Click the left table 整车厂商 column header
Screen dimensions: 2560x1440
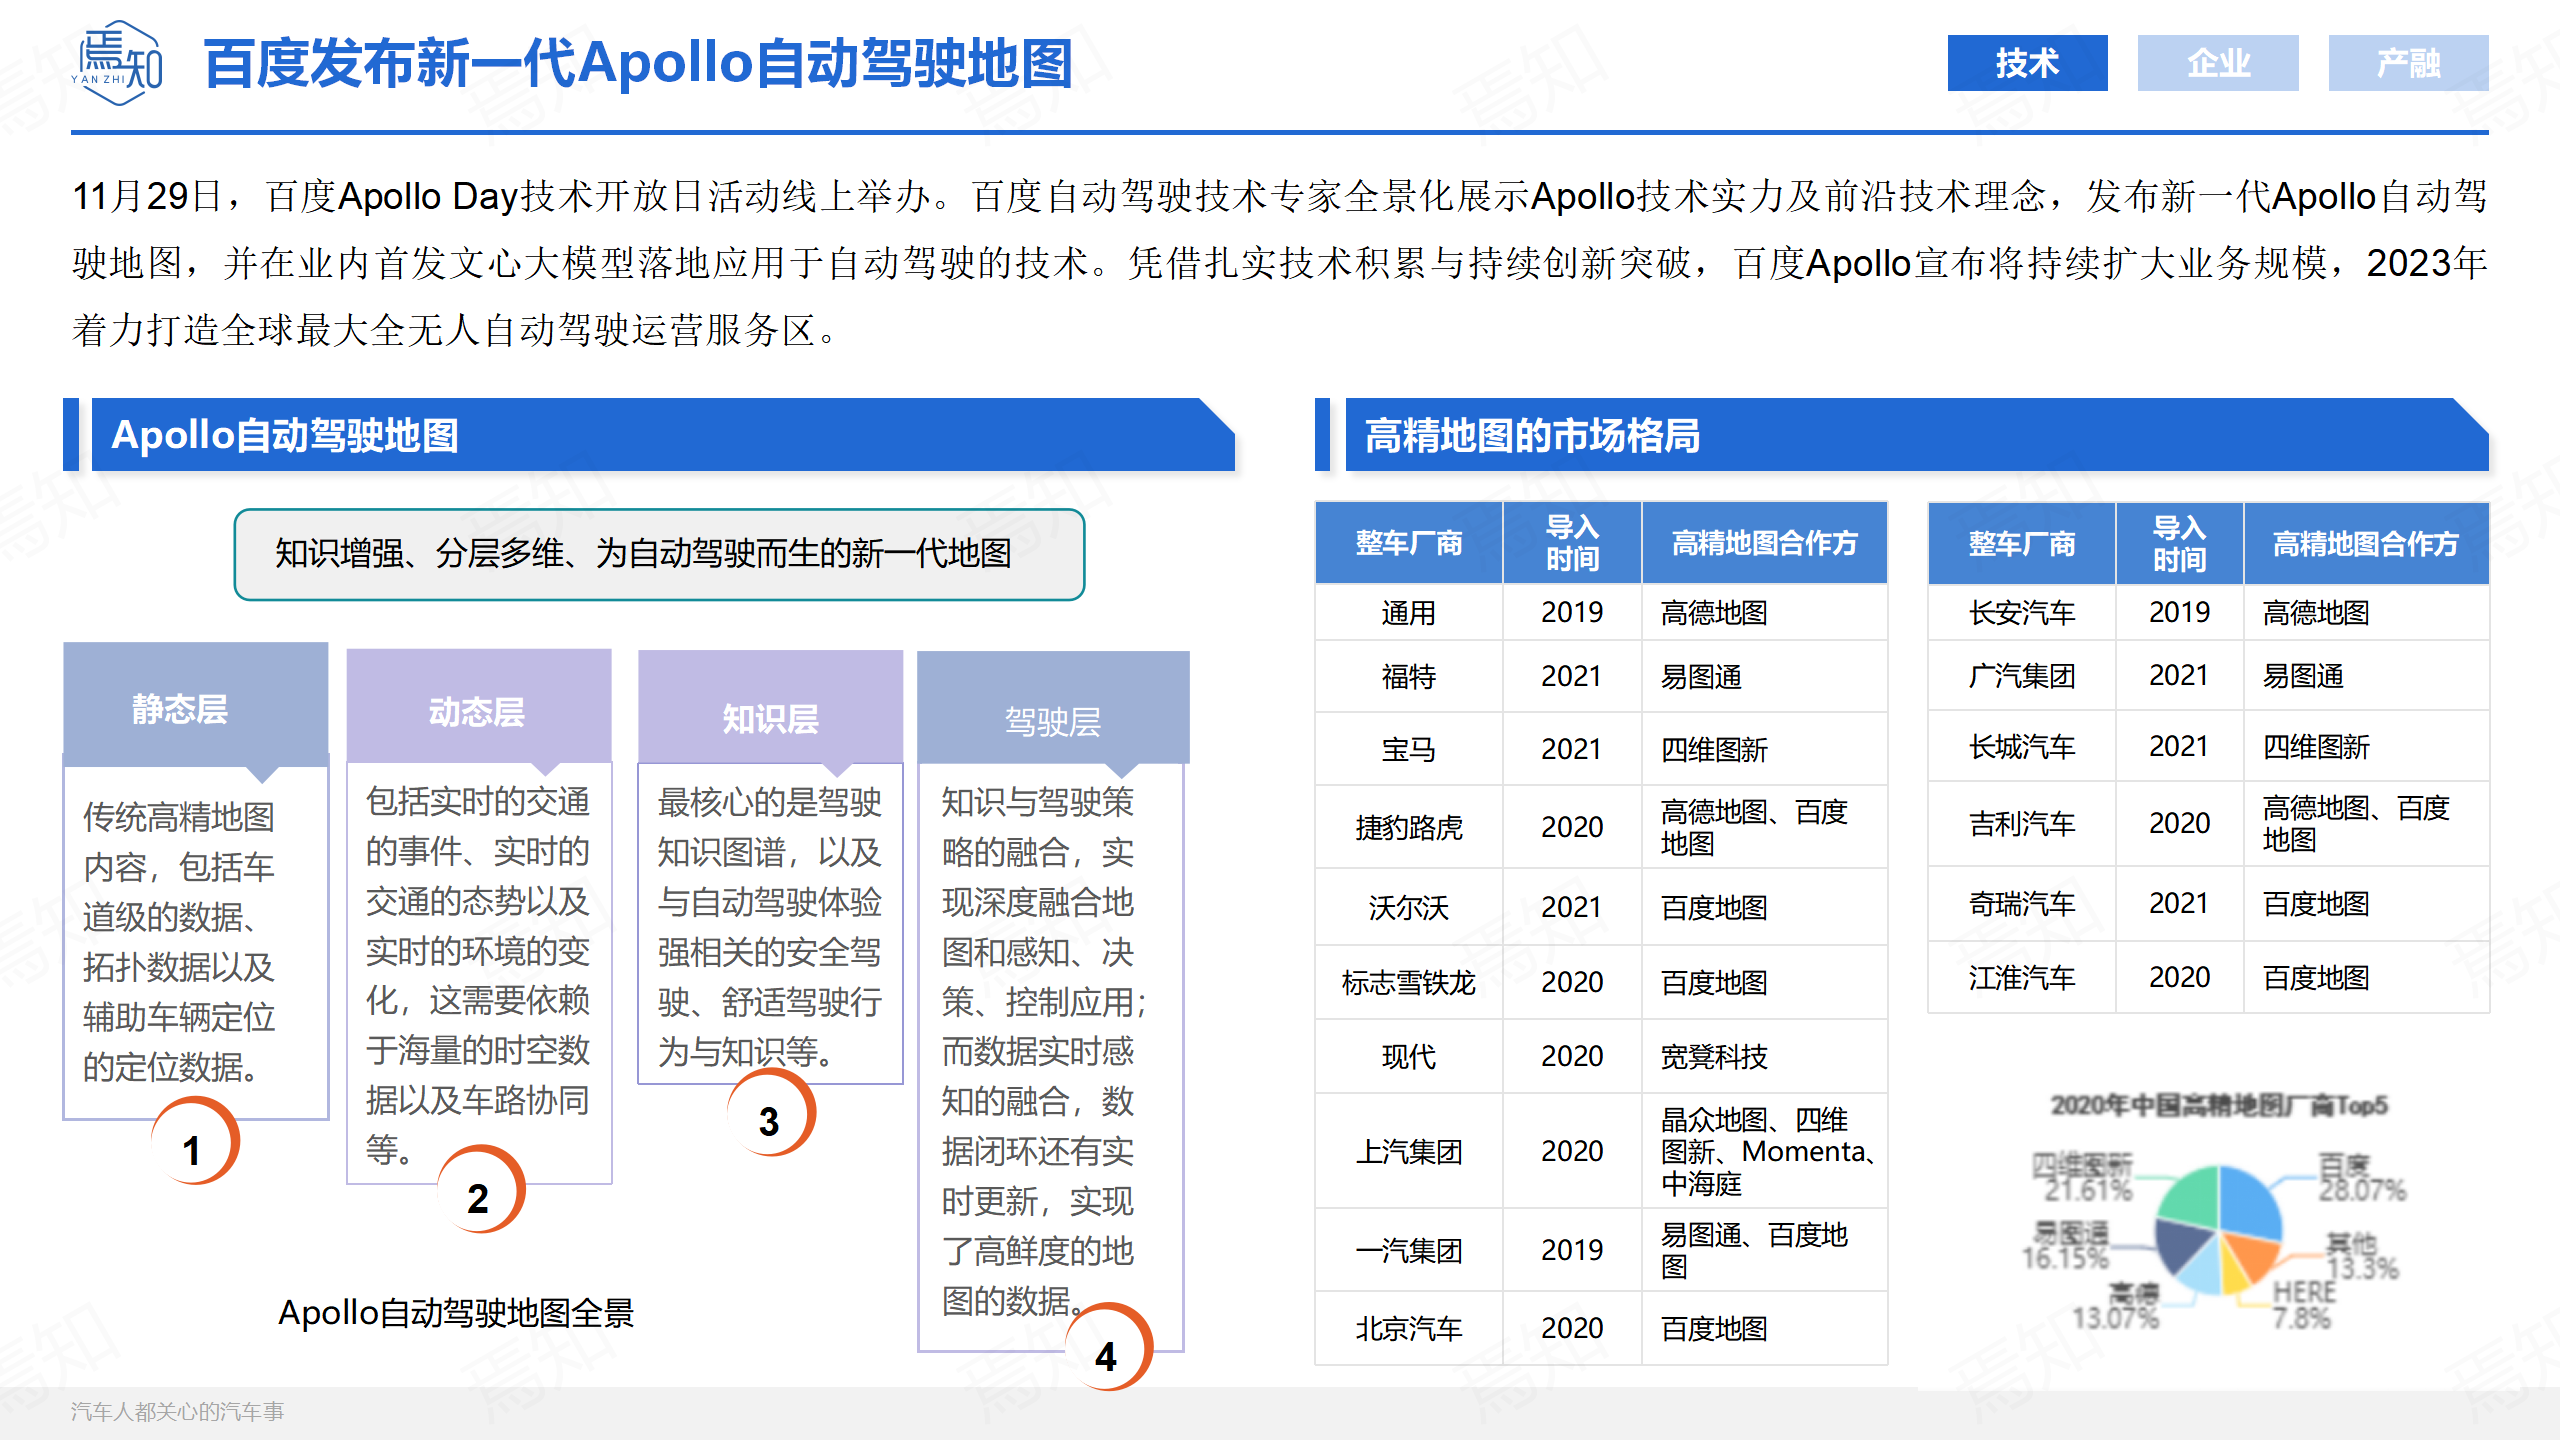point(1409,543)
